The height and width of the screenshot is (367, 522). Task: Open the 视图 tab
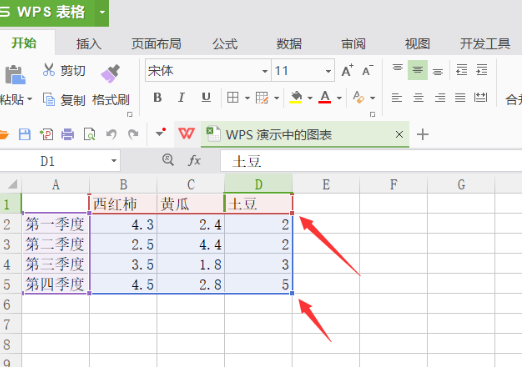click(417, 44)
